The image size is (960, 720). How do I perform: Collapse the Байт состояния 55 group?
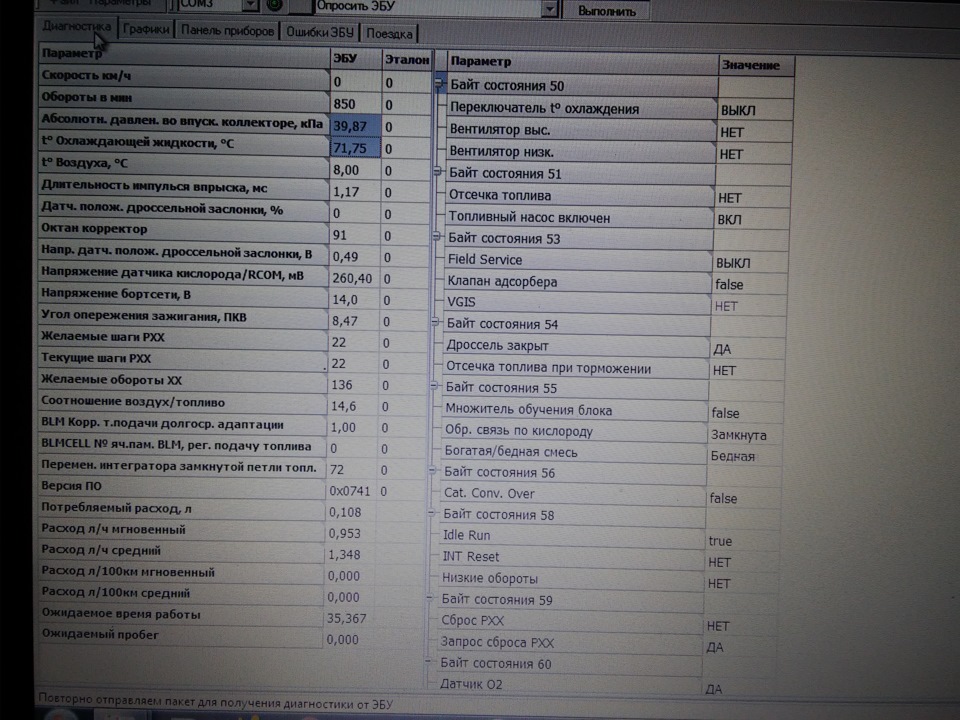434,386
